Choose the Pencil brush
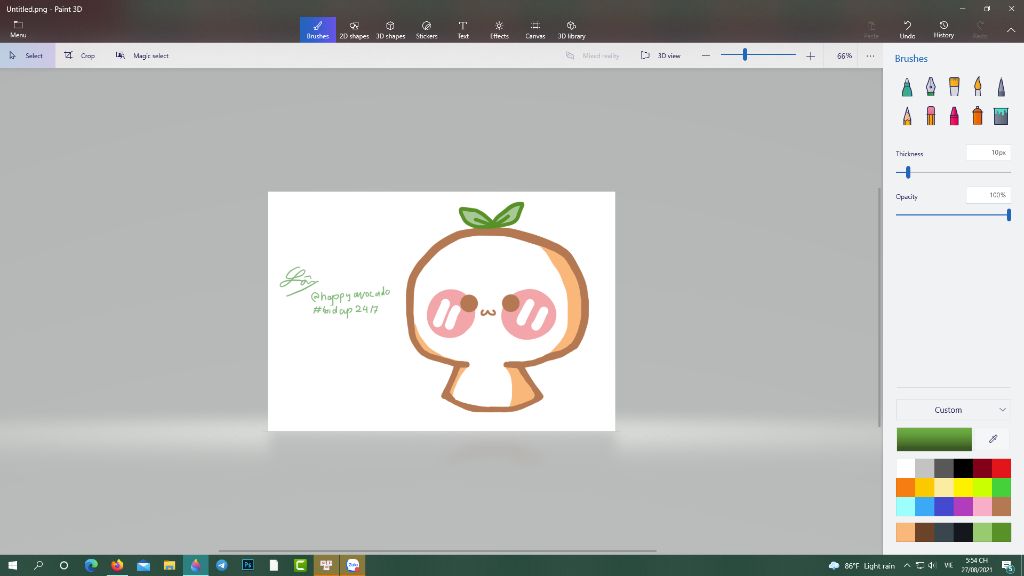This screenshot has width=1024, height=576. pyautogui.click(x=907, y=116)
